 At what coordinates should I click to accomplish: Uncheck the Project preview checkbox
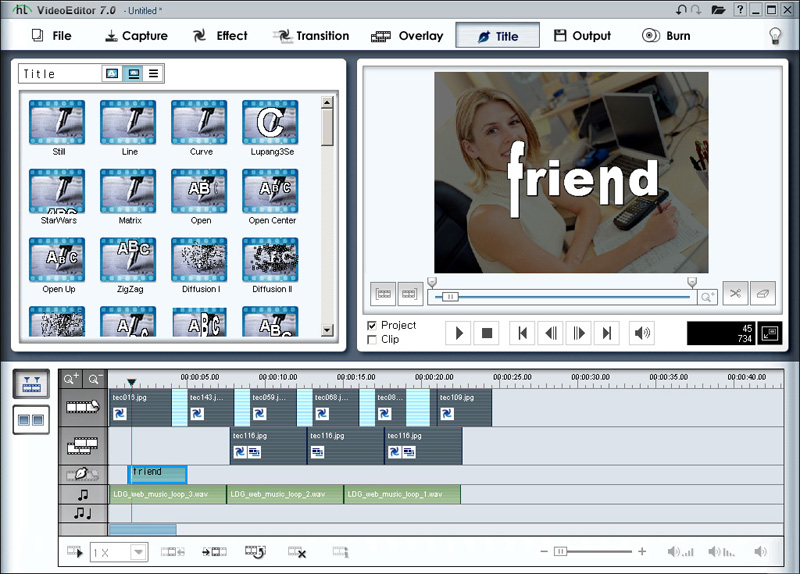373,326
